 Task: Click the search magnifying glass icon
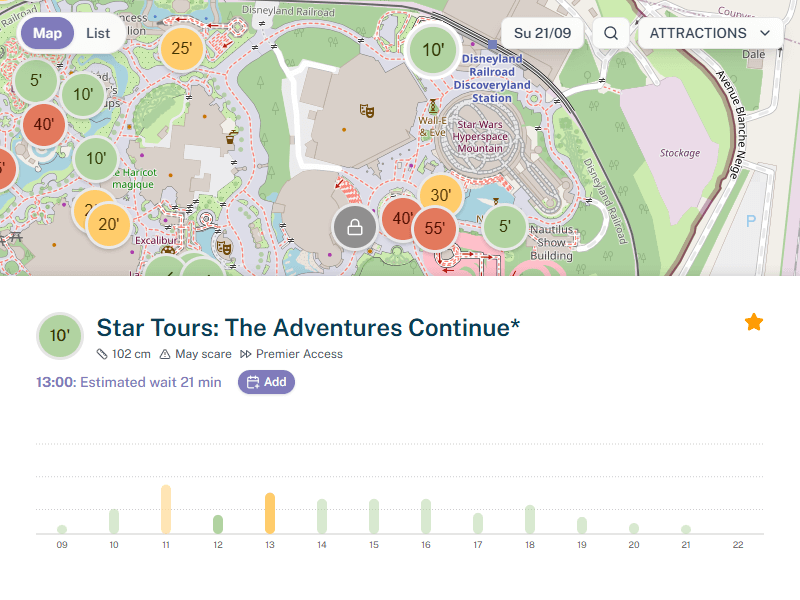click(610, 33)
